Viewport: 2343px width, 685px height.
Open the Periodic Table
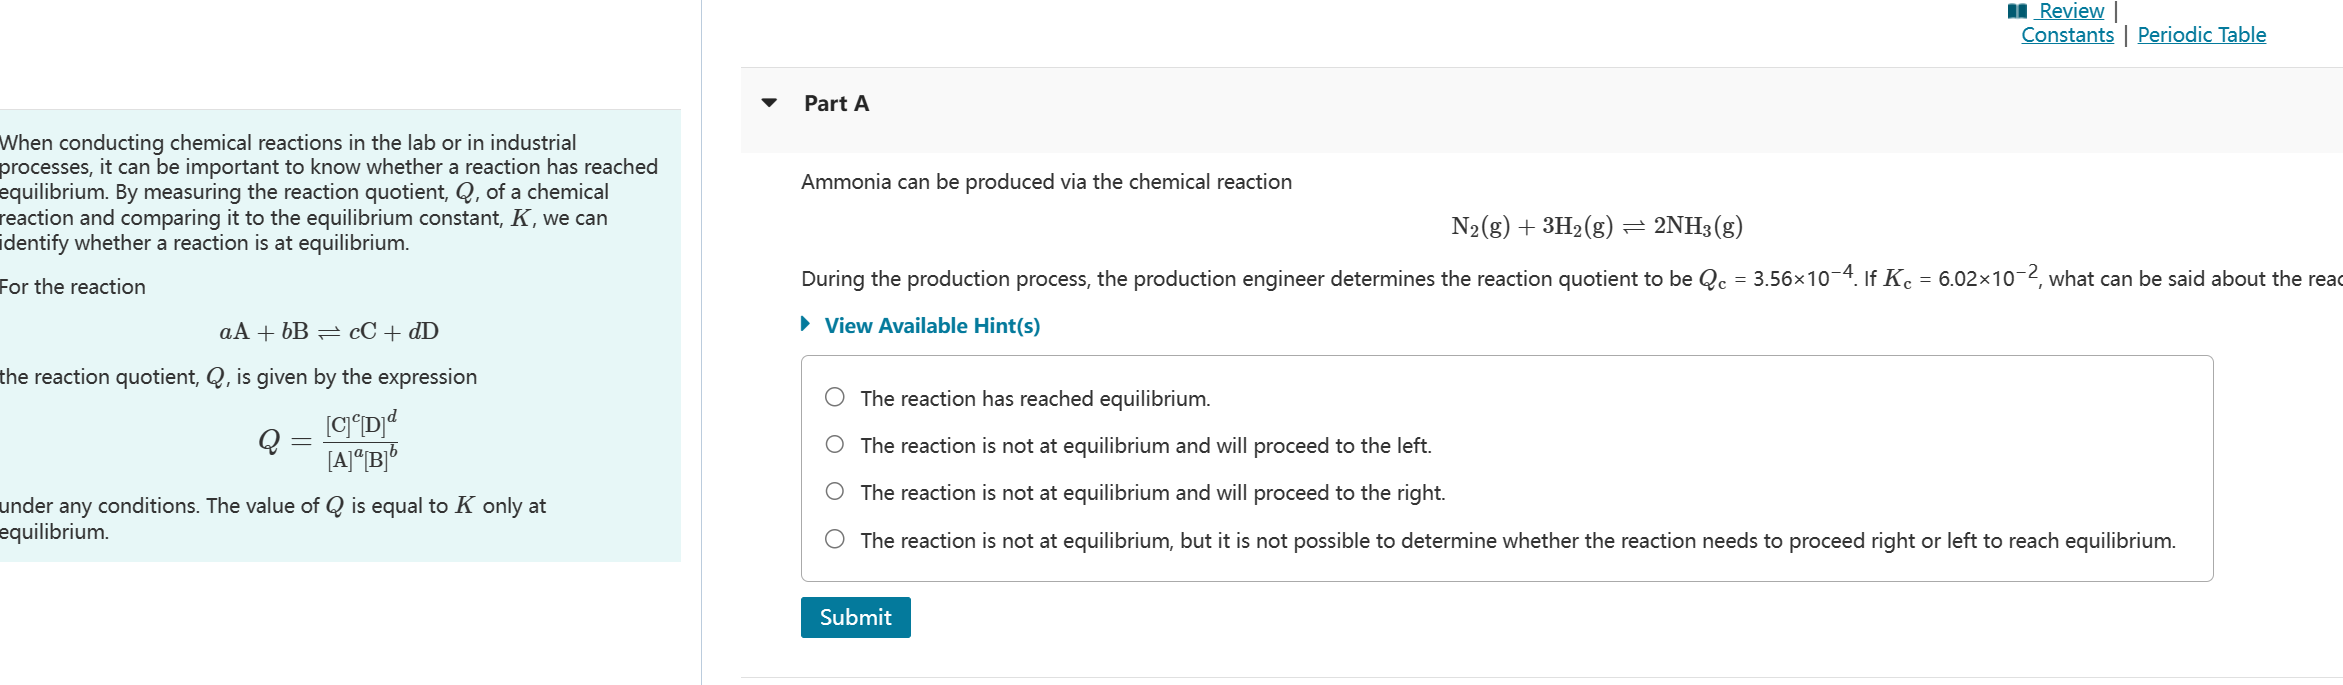pyautogui.click(x=2201, y=33)
